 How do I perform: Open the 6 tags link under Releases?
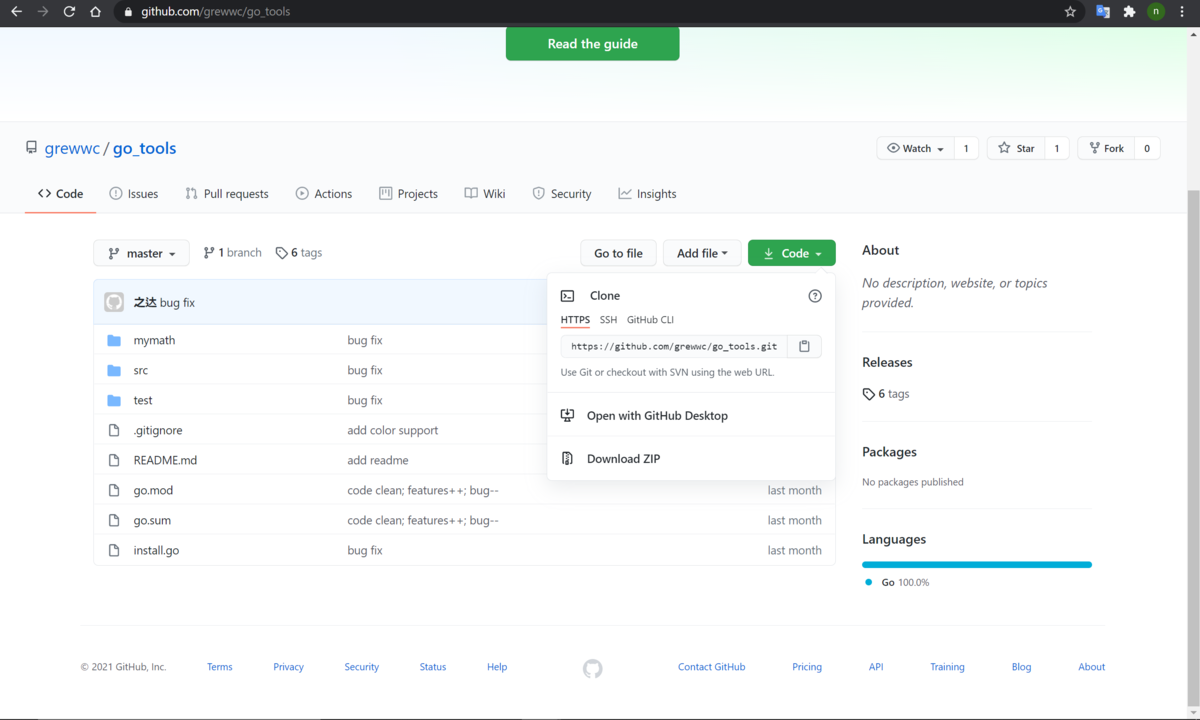coord(886,394)
